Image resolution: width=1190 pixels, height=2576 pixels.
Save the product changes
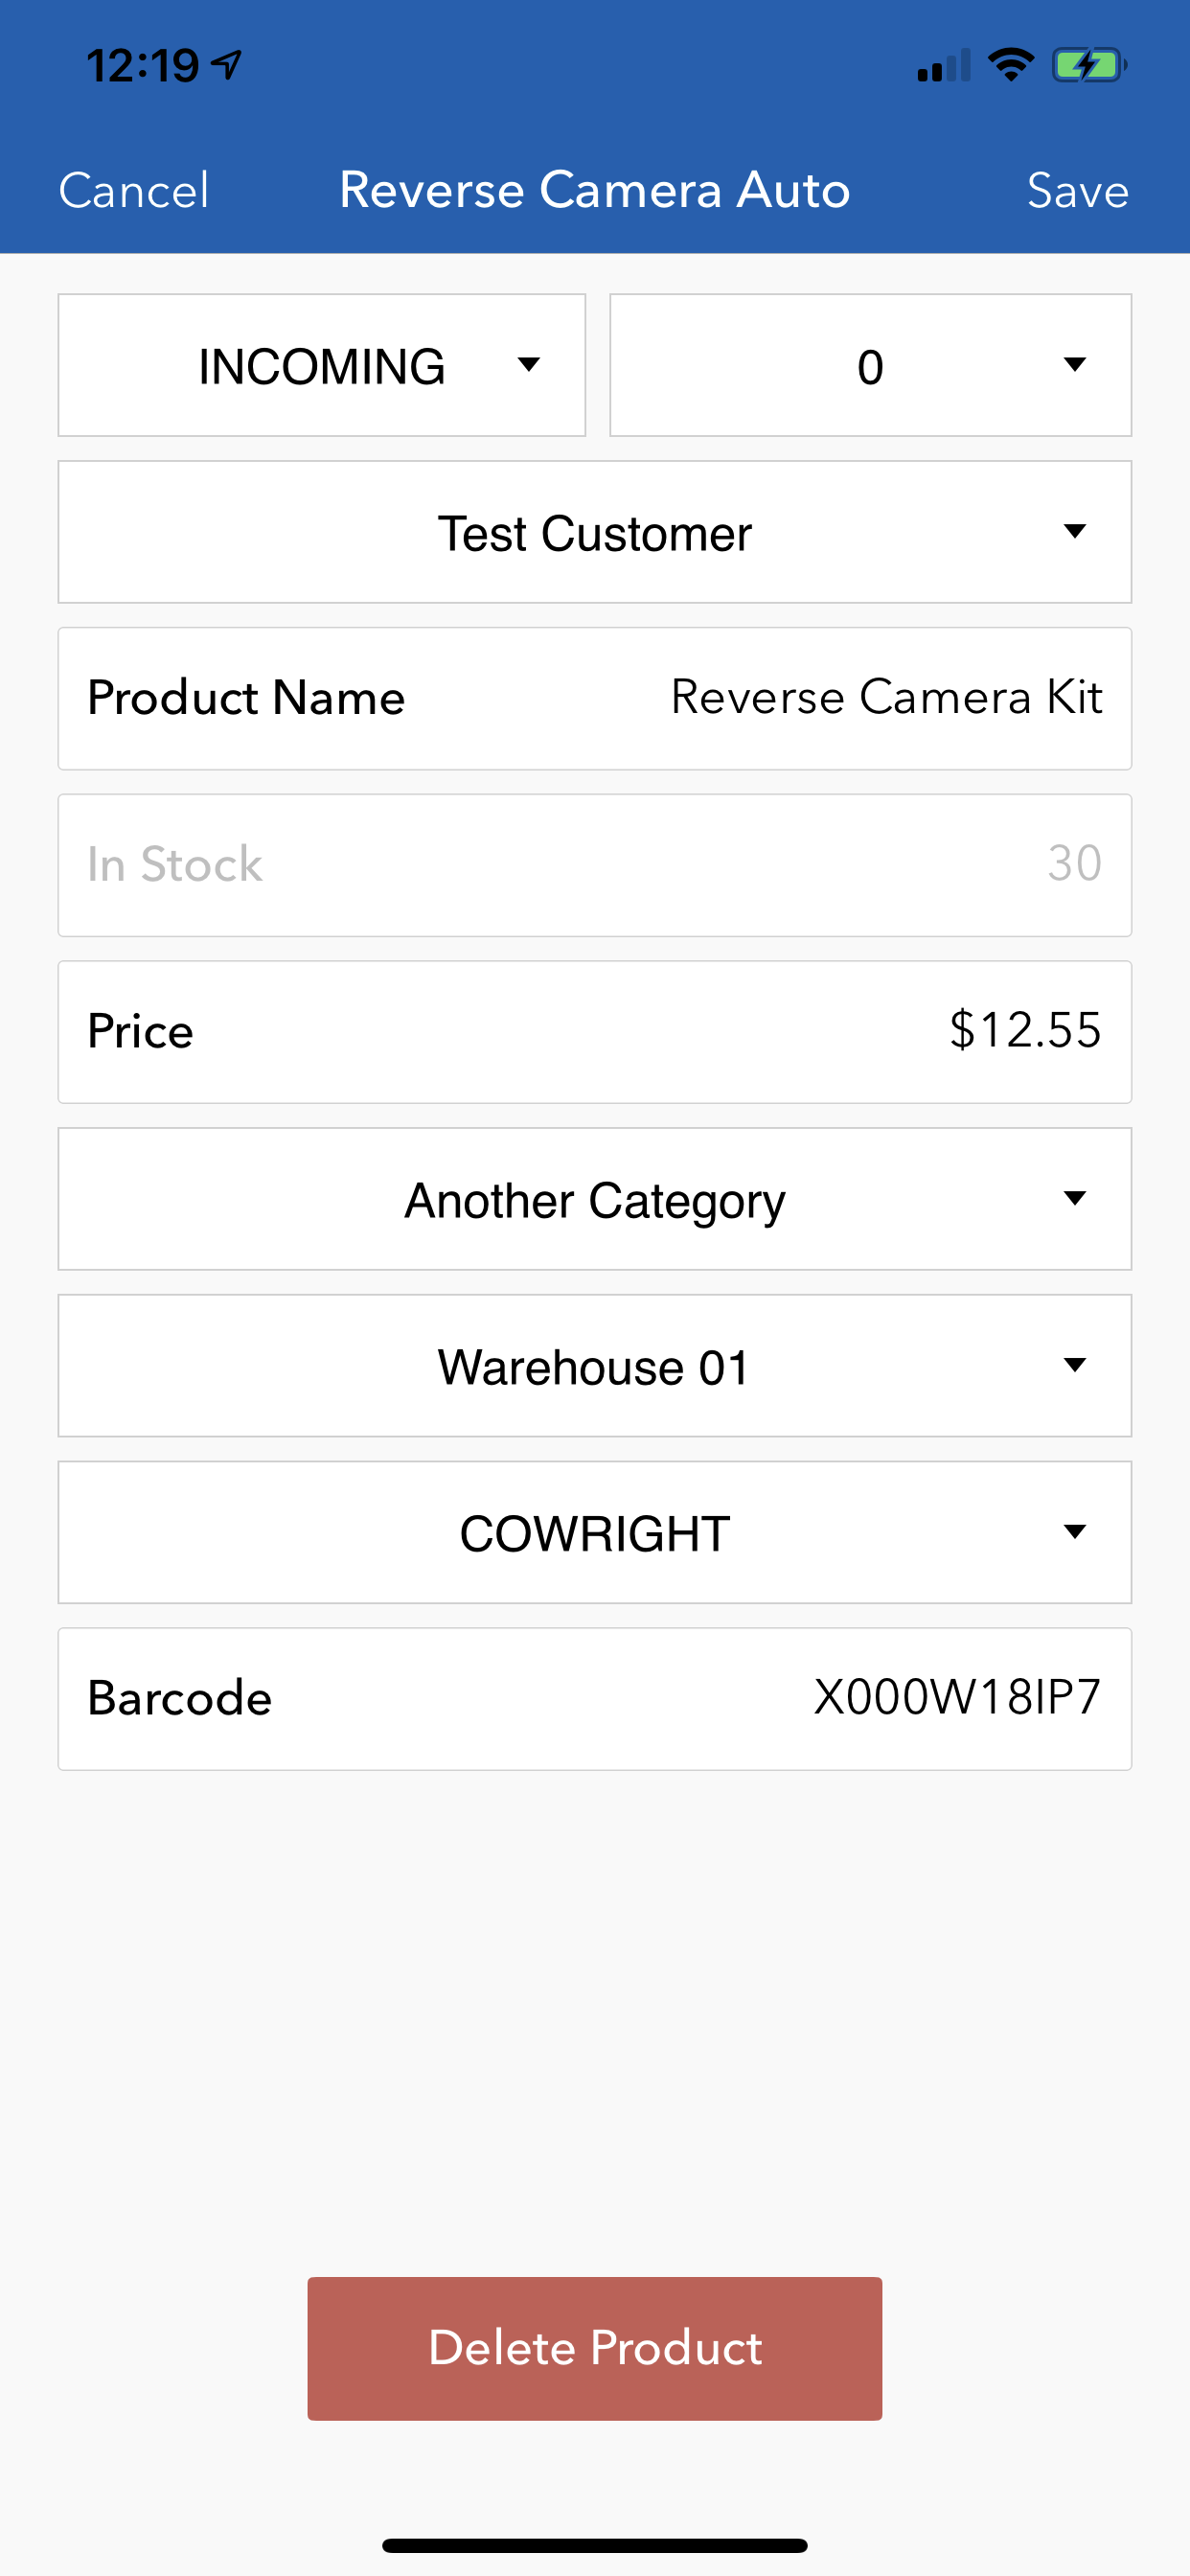pyautogui.click(x=1078, y=190)
